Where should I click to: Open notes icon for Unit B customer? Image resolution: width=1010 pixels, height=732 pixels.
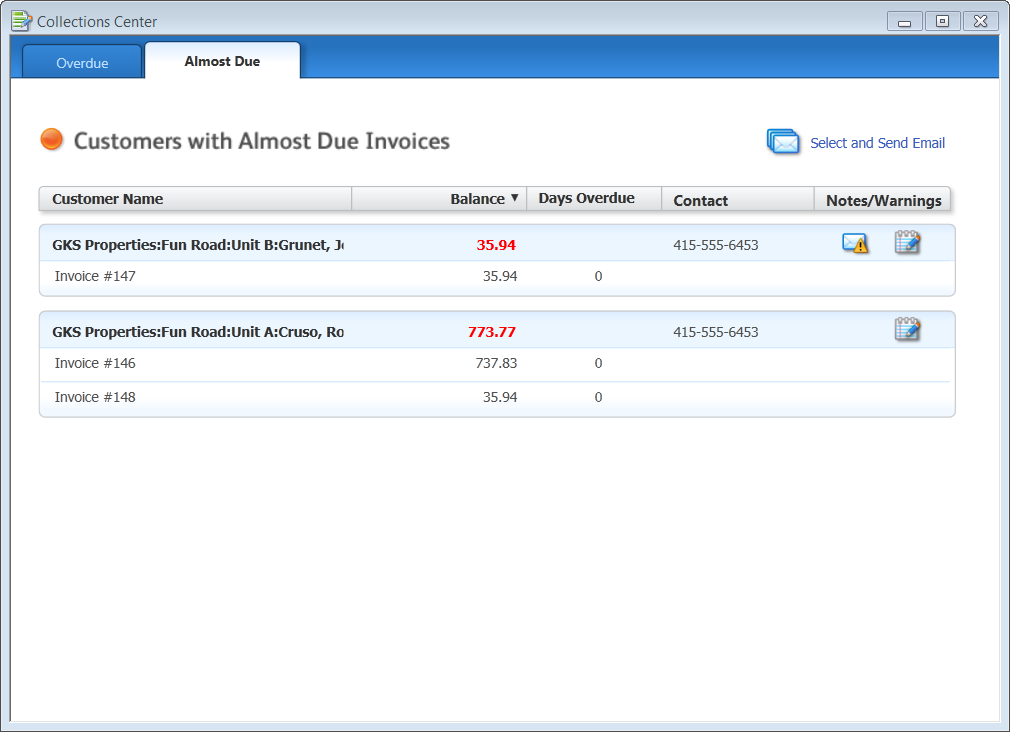pyautogui.click(x=907, y=242)
